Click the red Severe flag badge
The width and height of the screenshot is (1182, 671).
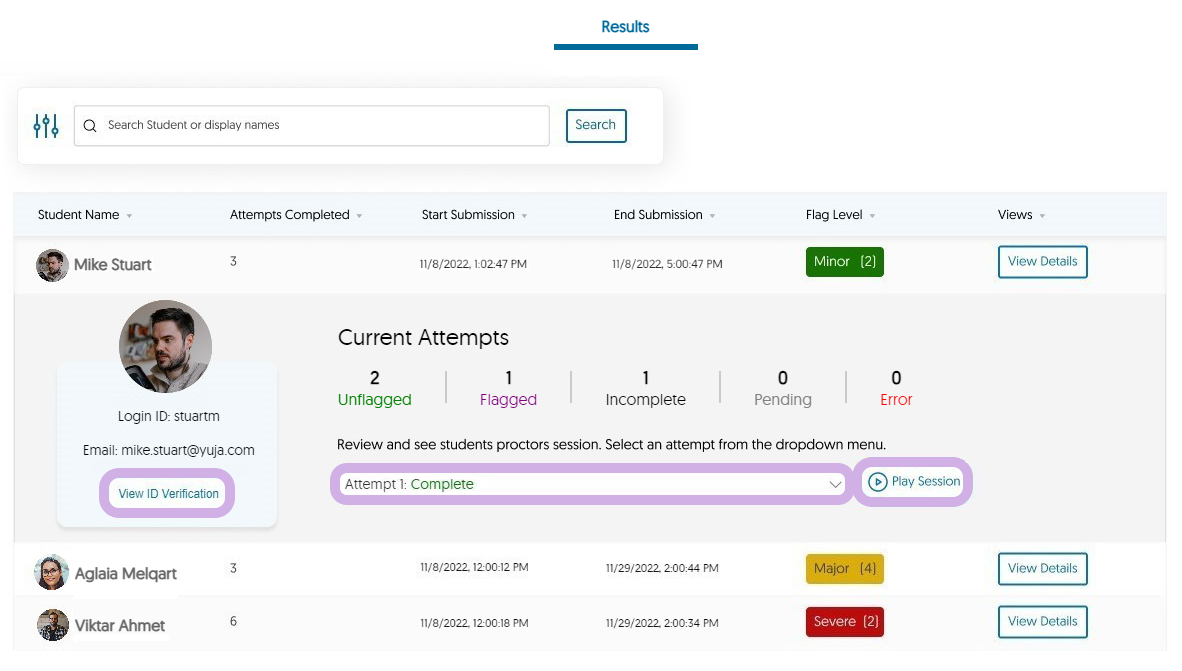pos(844,622)
